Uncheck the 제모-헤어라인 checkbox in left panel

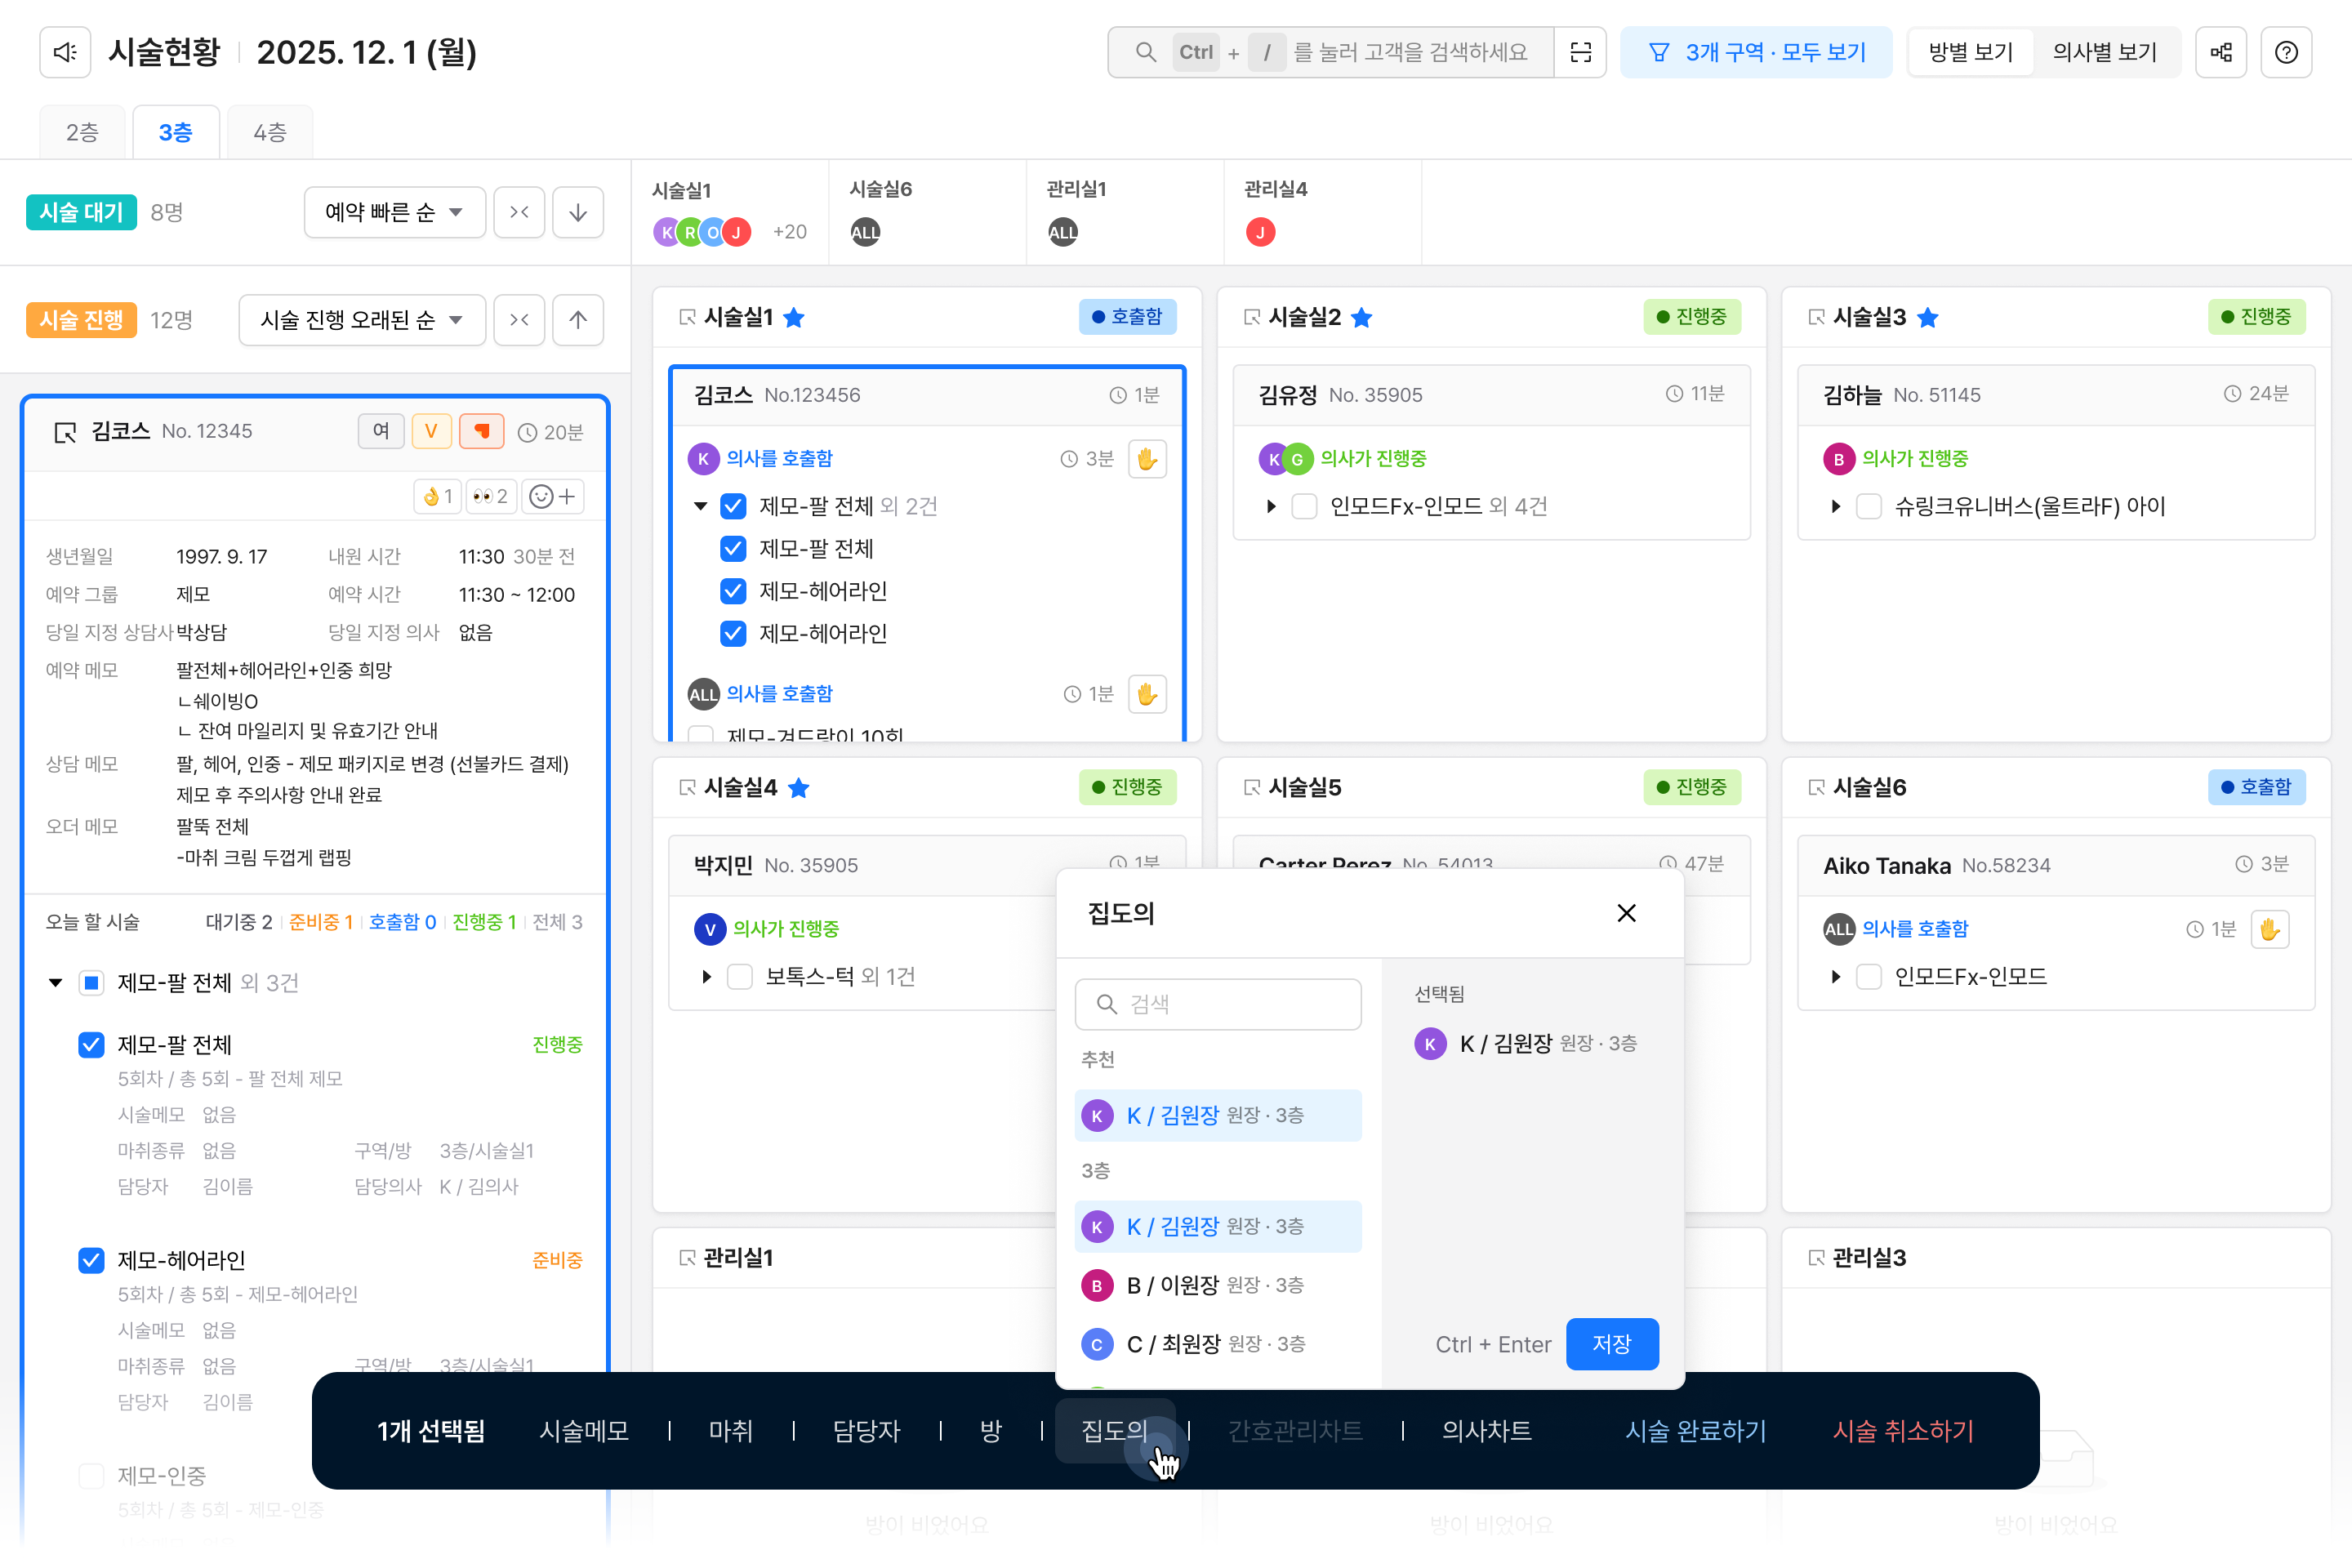coord(91,1260)
